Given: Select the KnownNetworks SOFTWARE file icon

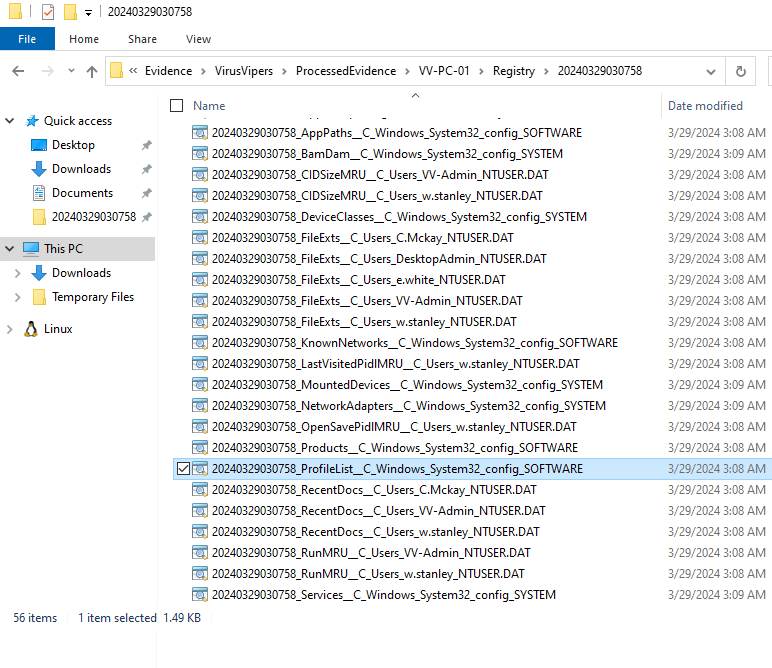Looking at the screenshot, I should pos(199,343).
